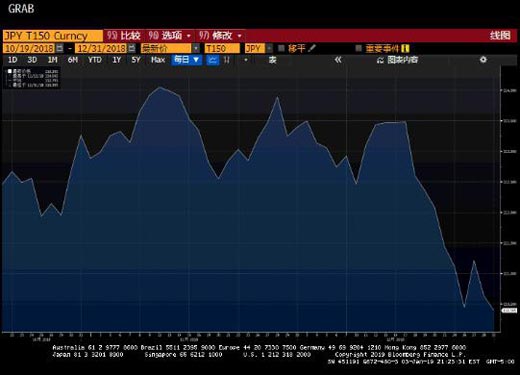
Task: Select the 1D range tab
Action: [x=12, y=60]
